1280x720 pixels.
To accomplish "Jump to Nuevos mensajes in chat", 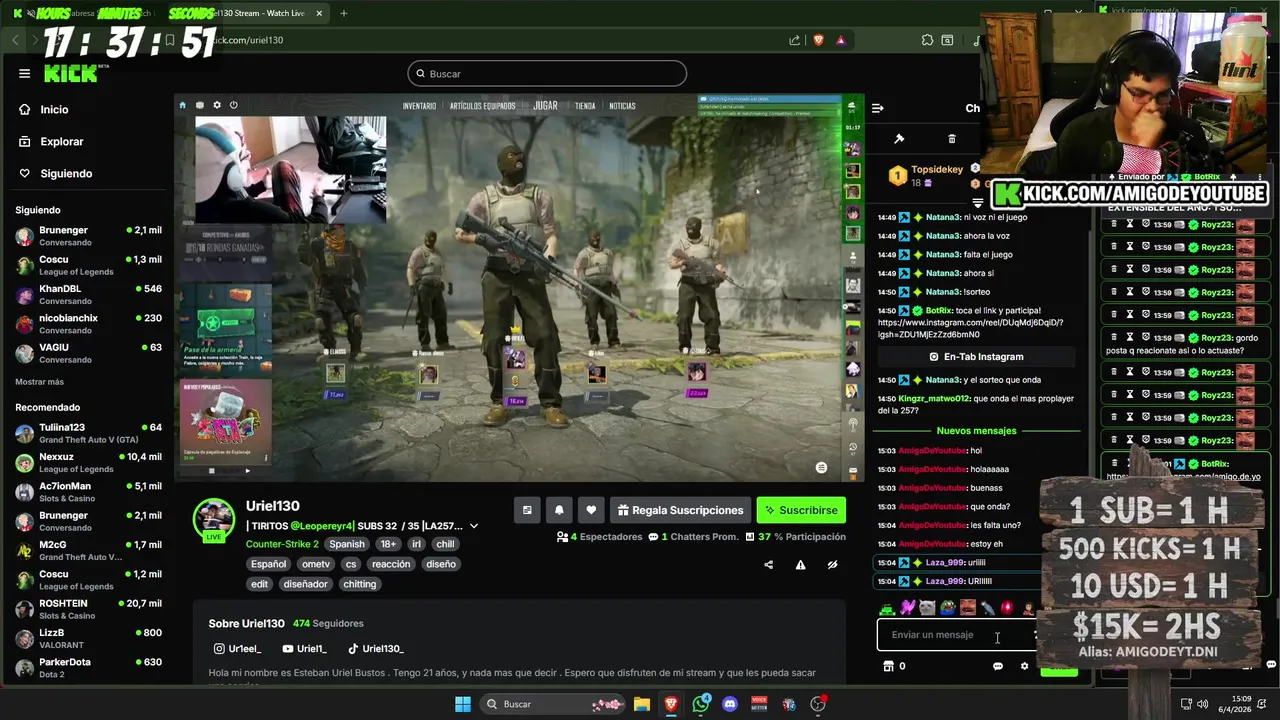I will click(976, 431).
